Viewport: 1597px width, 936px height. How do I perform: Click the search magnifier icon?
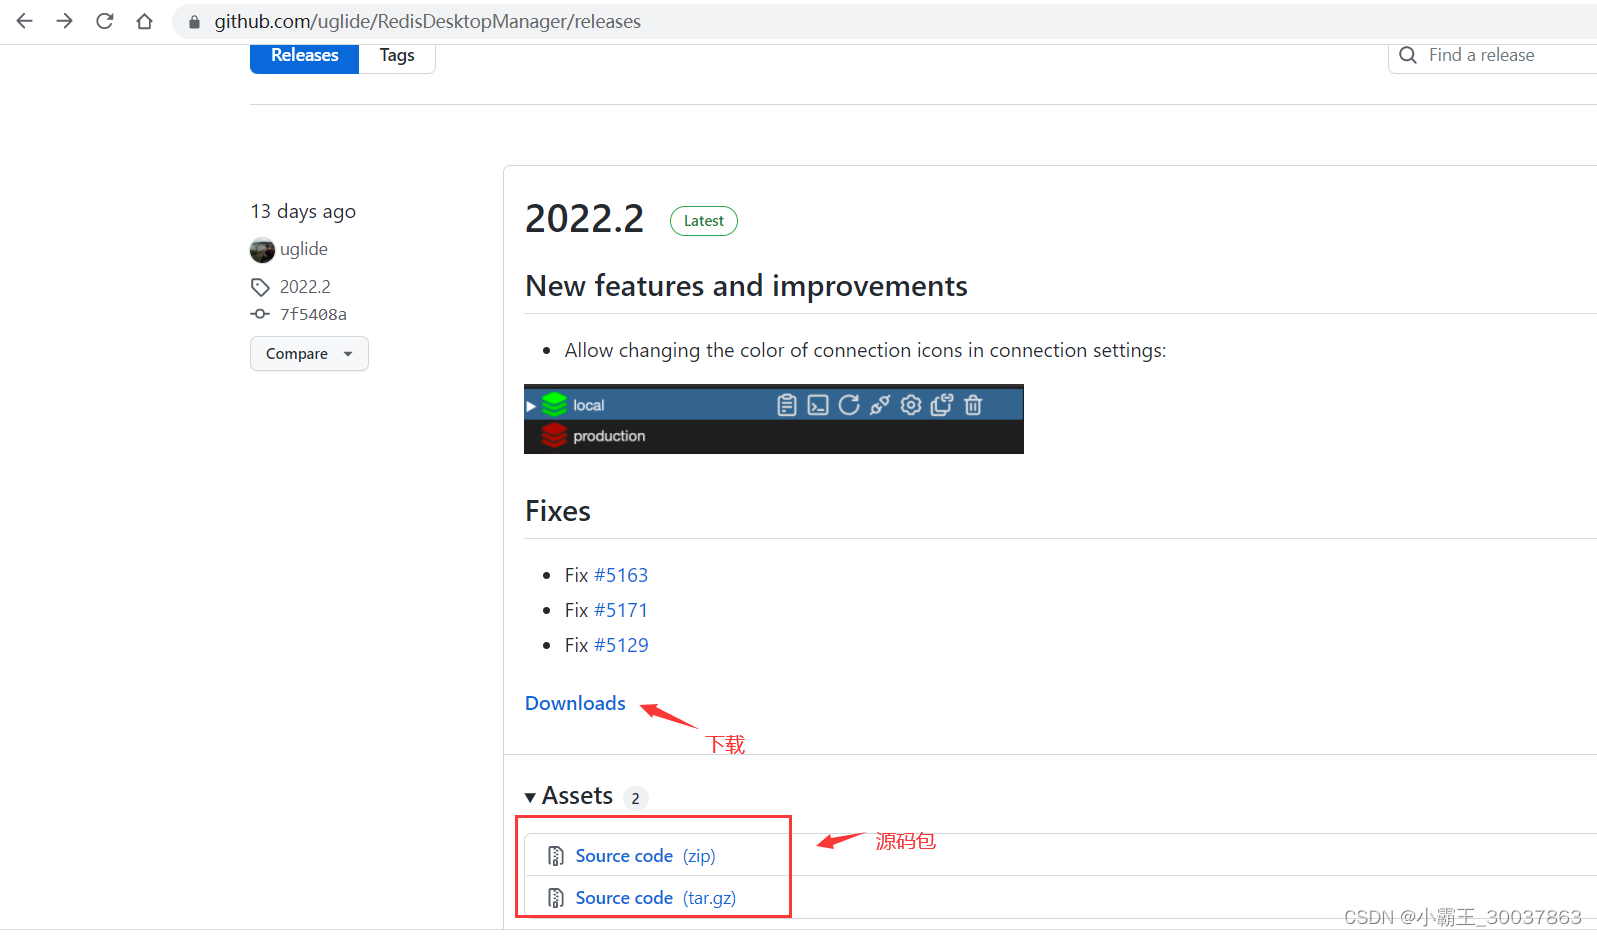1408,56
